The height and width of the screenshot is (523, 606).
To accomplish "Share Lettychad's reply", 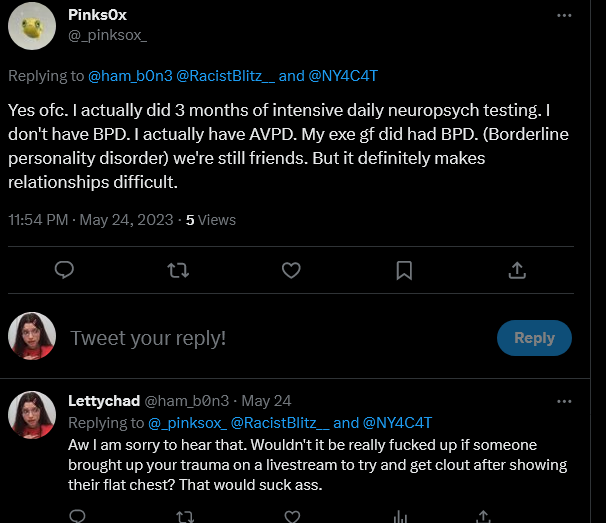I will (x=483, y=517).
